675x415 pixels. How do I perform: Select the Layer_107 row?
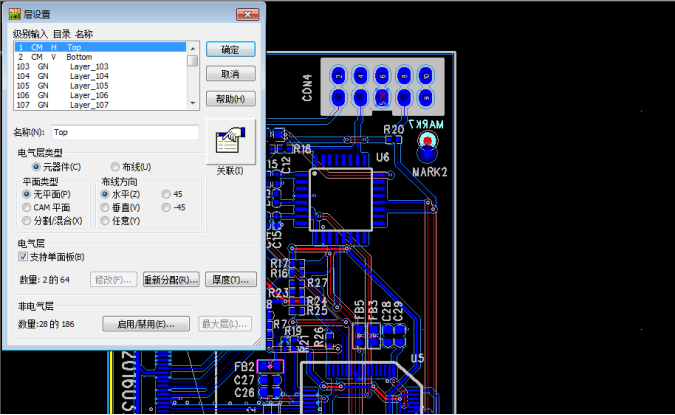click(101, 105)
